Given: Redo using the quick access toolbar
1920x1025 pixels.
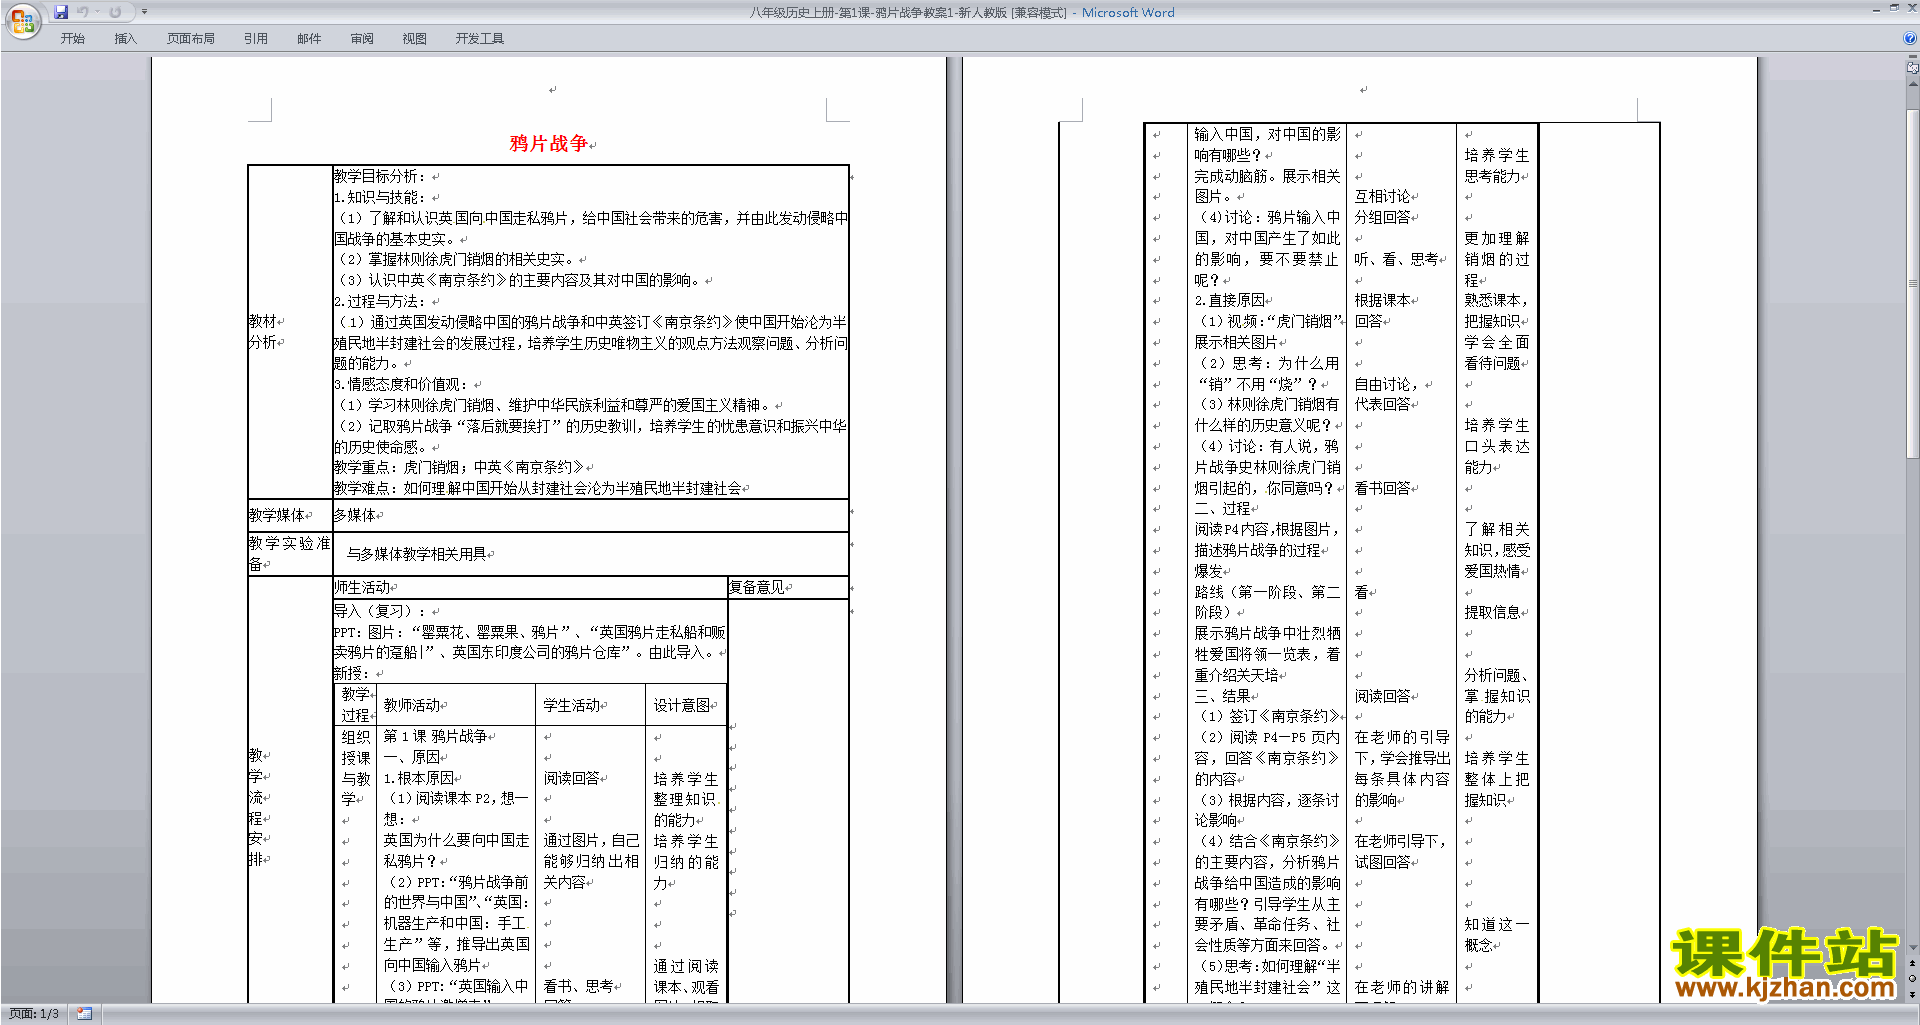Looking at the screenshot, I should coord(115,12).
